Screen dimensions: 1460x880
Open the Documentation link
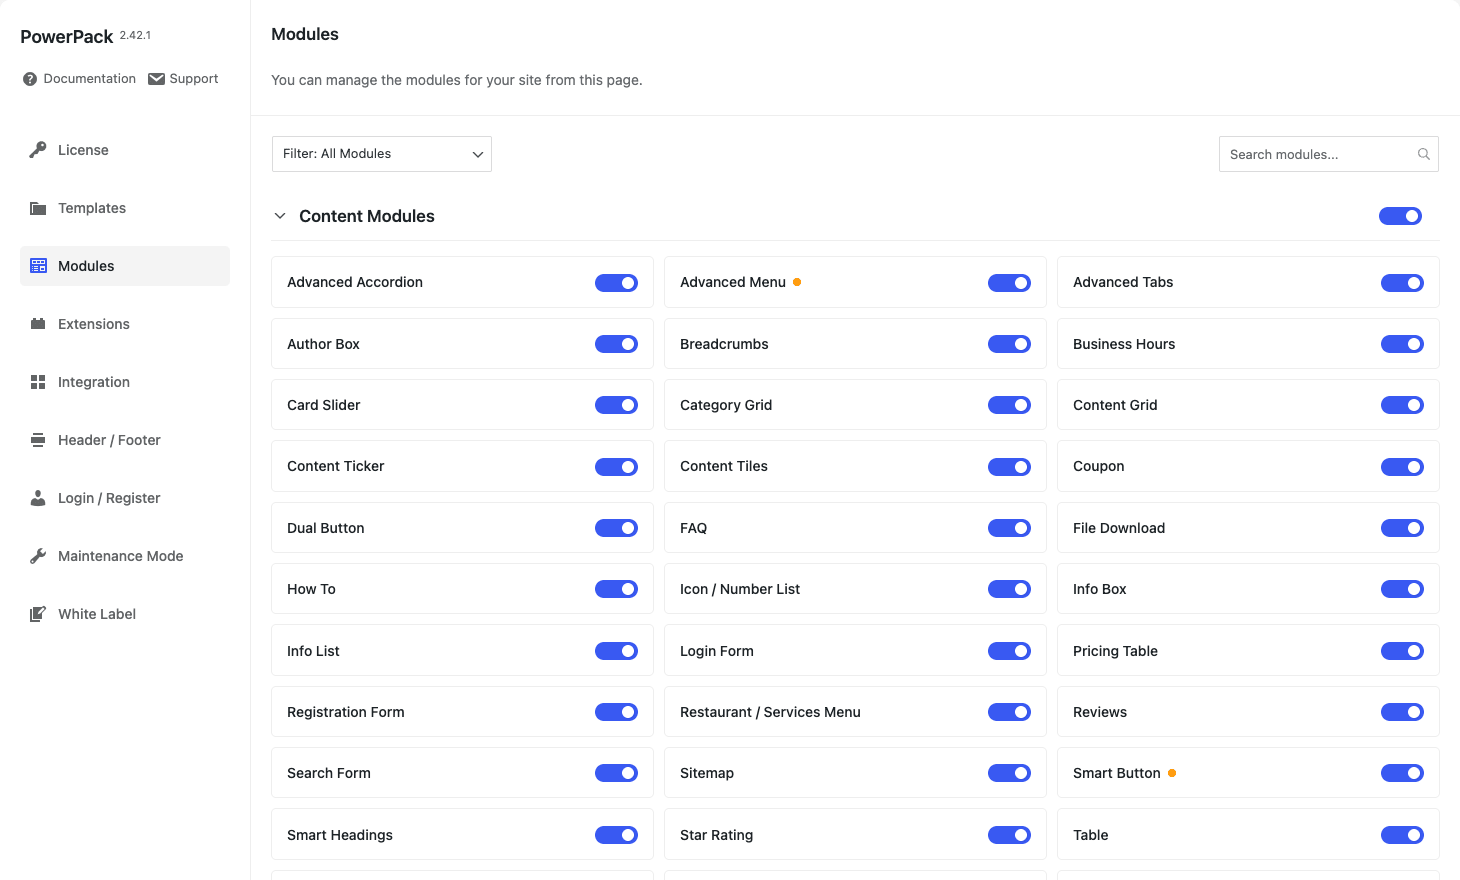coord(80,79)
